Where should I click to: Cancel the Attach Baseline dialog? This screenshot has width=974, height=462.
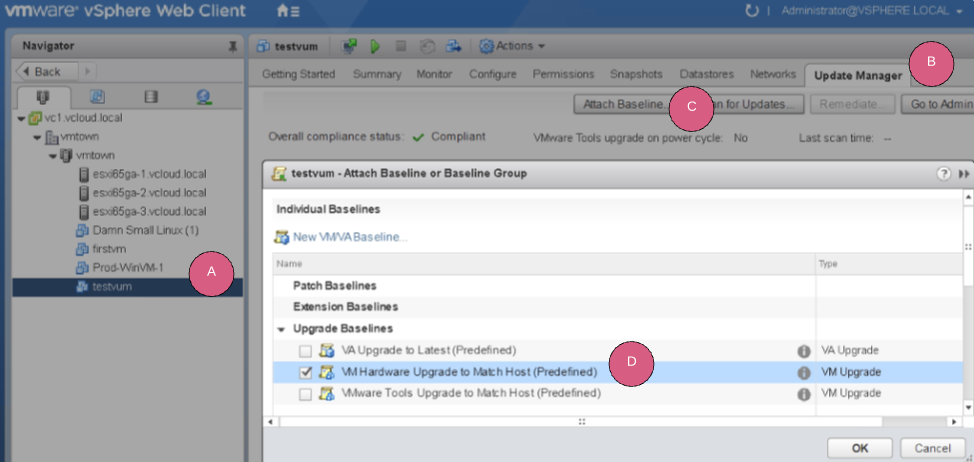click(x=932, y=448)
